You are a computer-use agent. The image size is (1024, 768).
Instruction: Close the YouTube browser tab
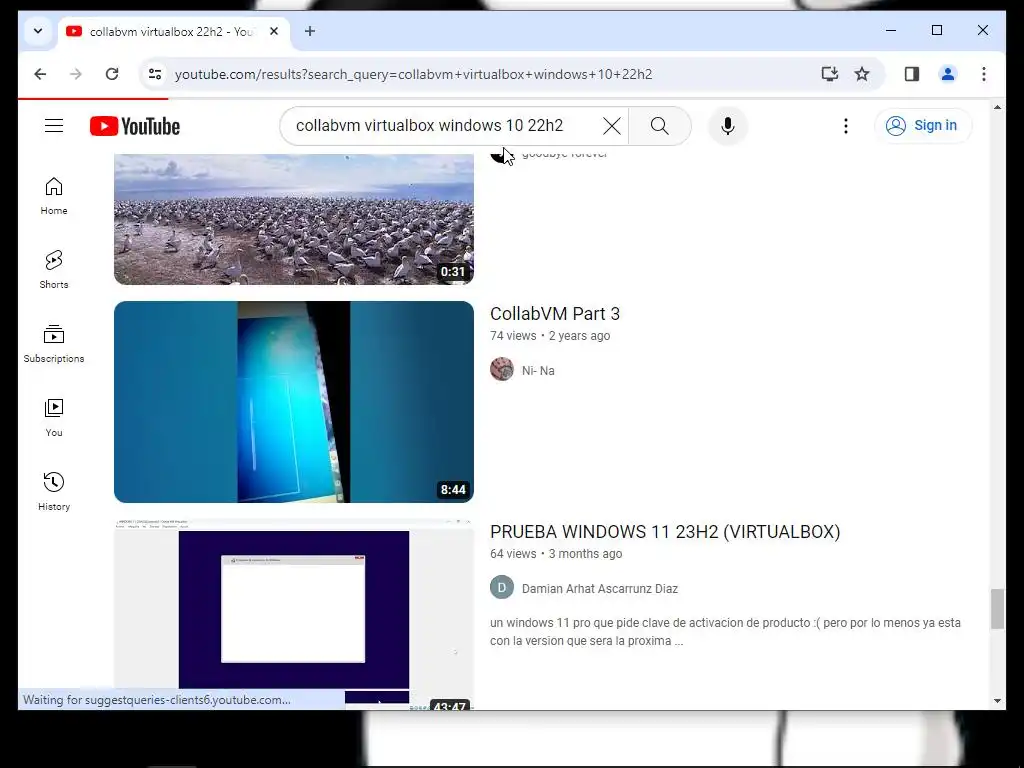274,31
